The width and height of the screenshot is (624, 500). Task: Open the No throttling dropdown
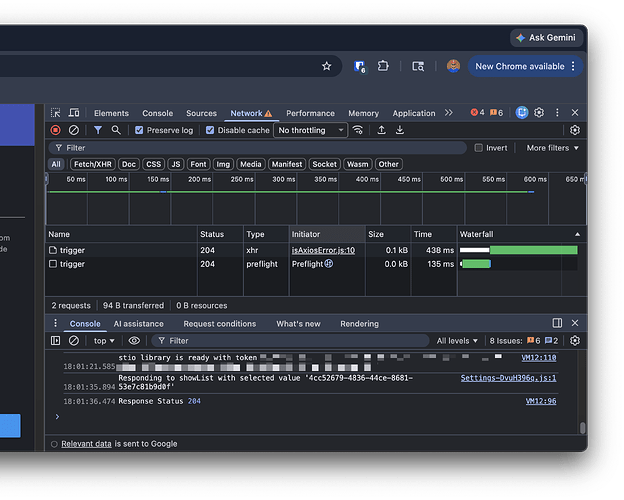(310, 130)
